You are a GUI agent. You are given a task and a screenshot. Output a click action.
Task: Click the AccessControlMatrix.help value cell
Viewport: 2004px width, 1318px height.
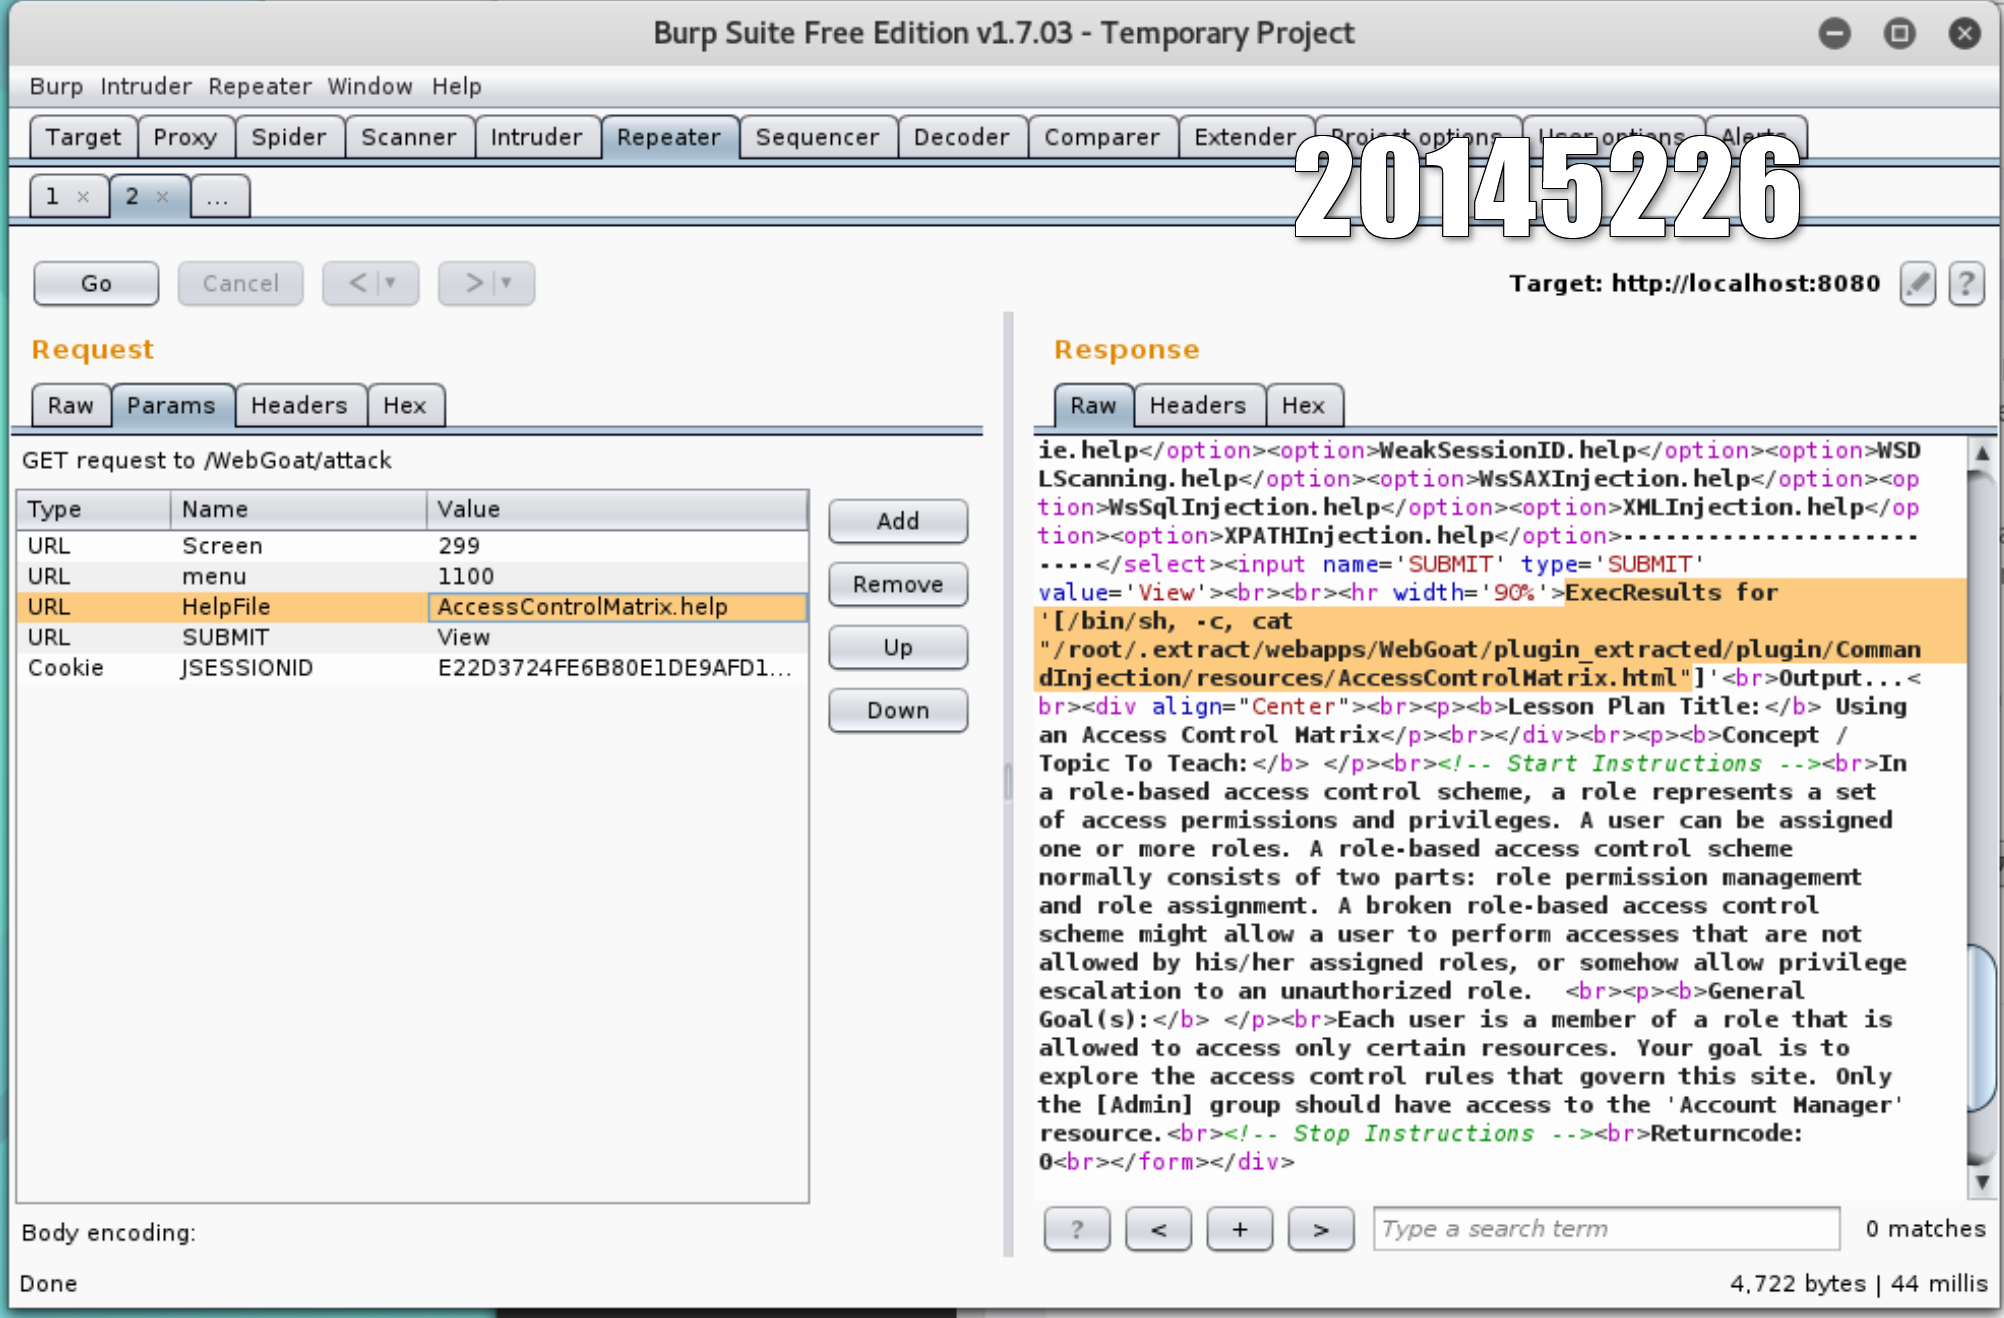(617, 607)
